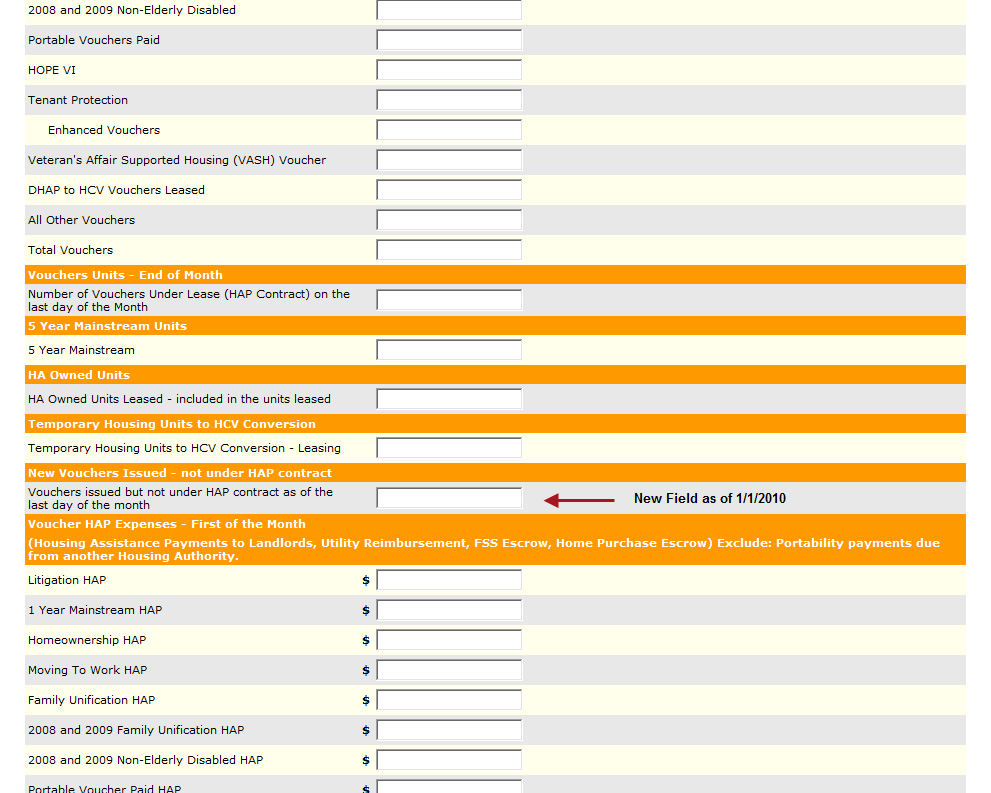Click the 'Litigation HAP' label text

[67, 580]
